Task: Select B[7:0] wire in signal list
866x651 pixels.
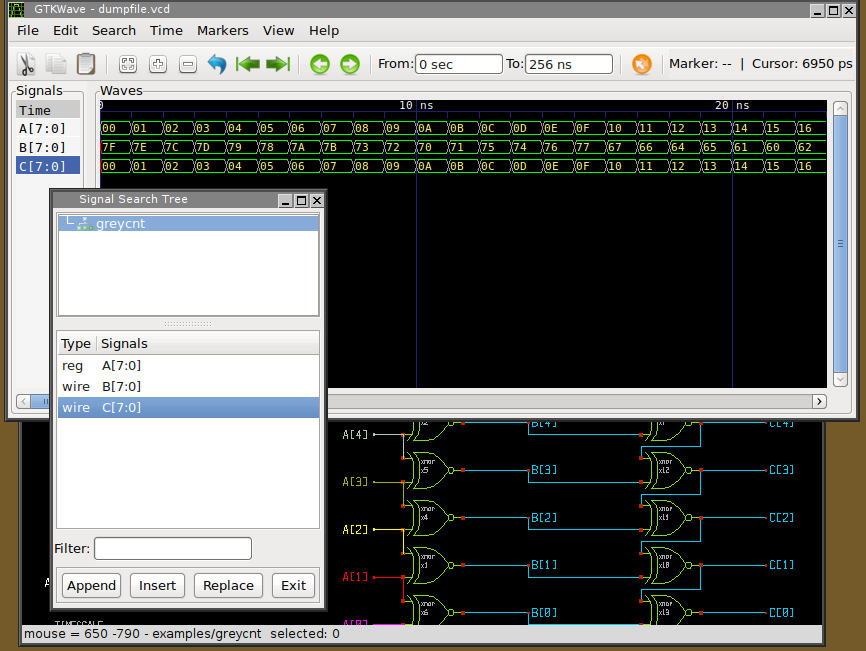Action: pyautogui.click(x=121, y=386)
